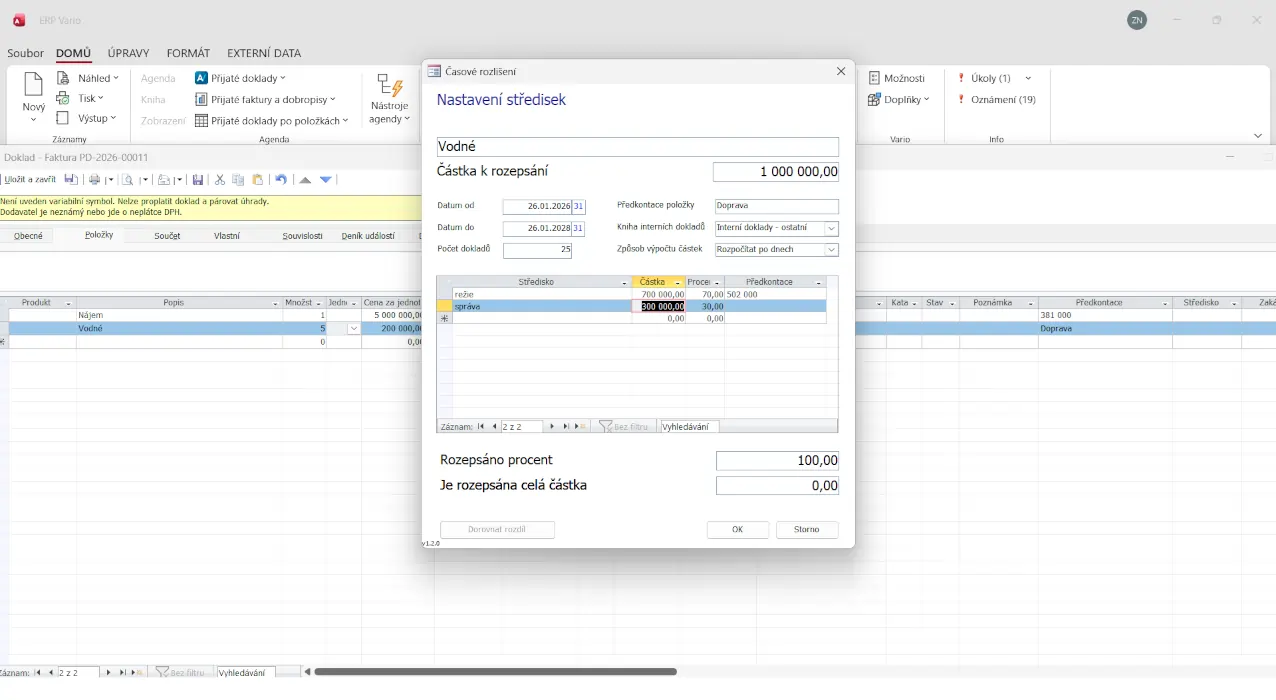Click the scissors cut icon in toolbar
Image resolution: width=1276 pixels, height=700 pixels.
coord(220,180)
